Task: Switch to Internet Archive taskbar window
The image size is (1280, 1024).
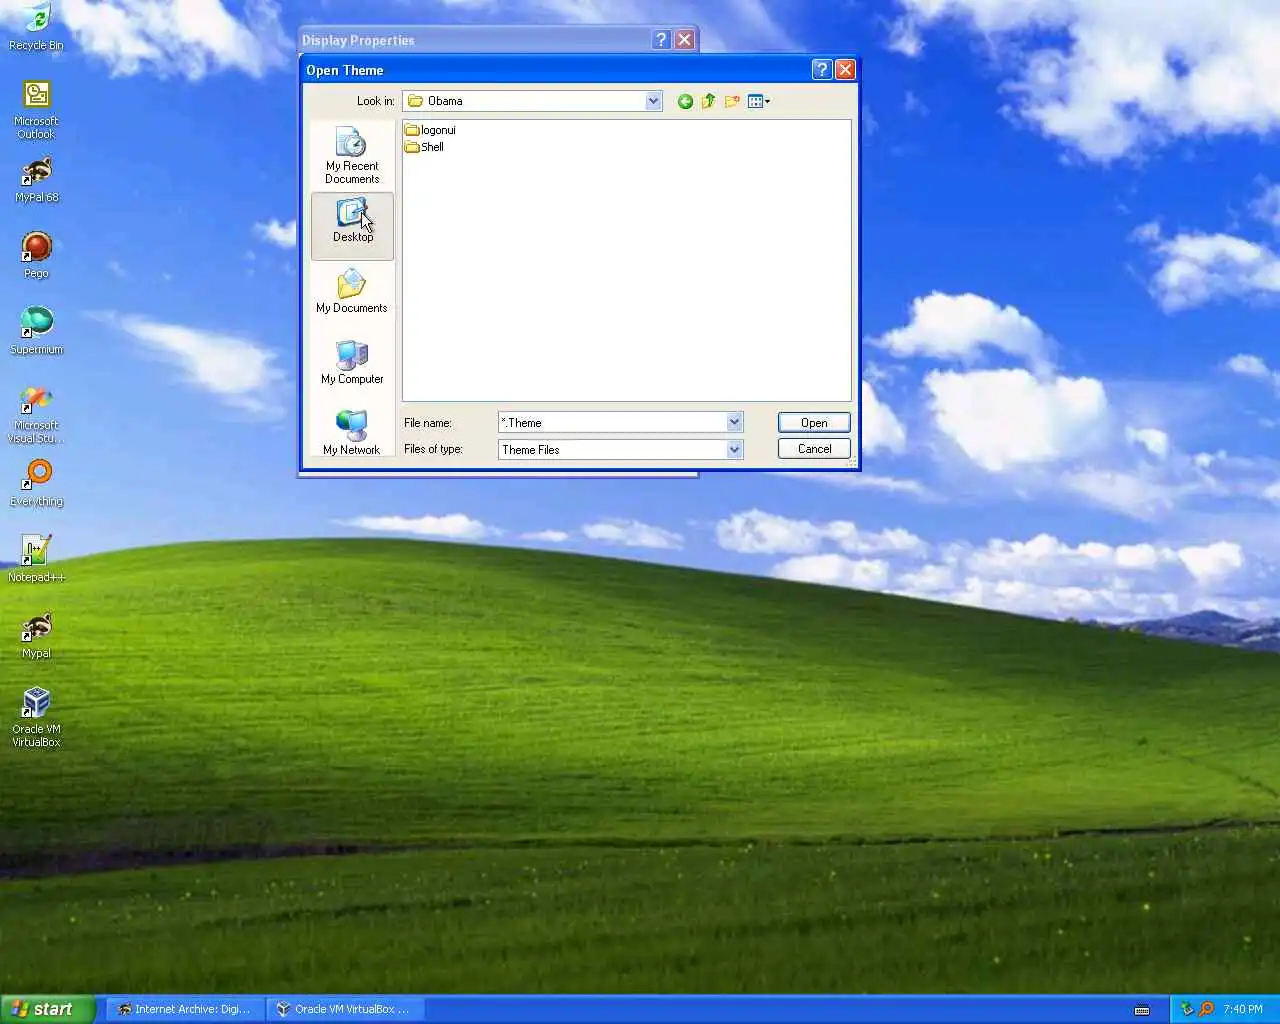Action: pos(187,1009)
